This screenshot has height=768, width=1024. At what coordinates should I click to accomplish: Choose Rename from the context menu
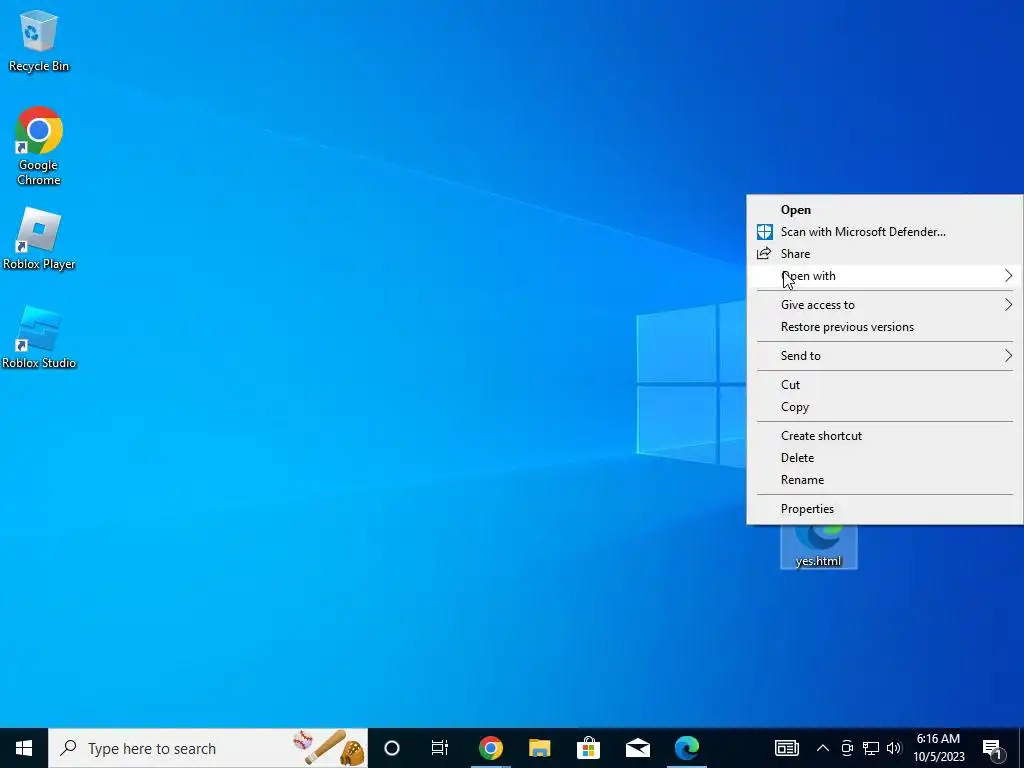coord(884,479)
